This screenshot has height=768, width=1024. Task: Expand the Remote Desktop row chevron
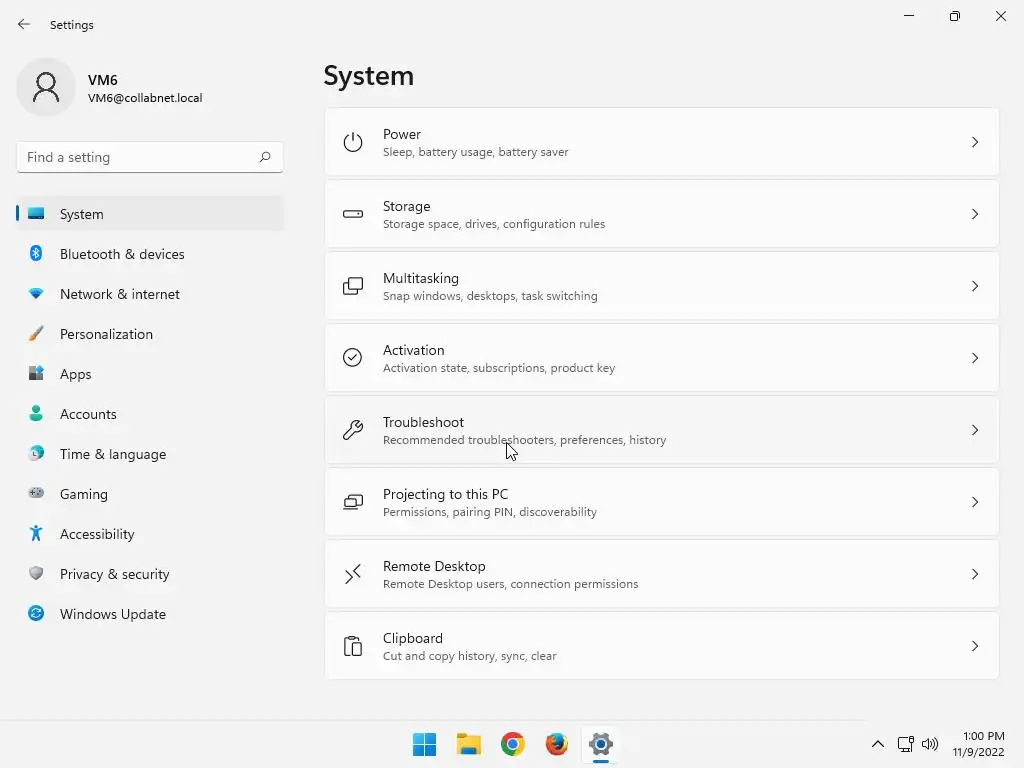pos(974,574)
